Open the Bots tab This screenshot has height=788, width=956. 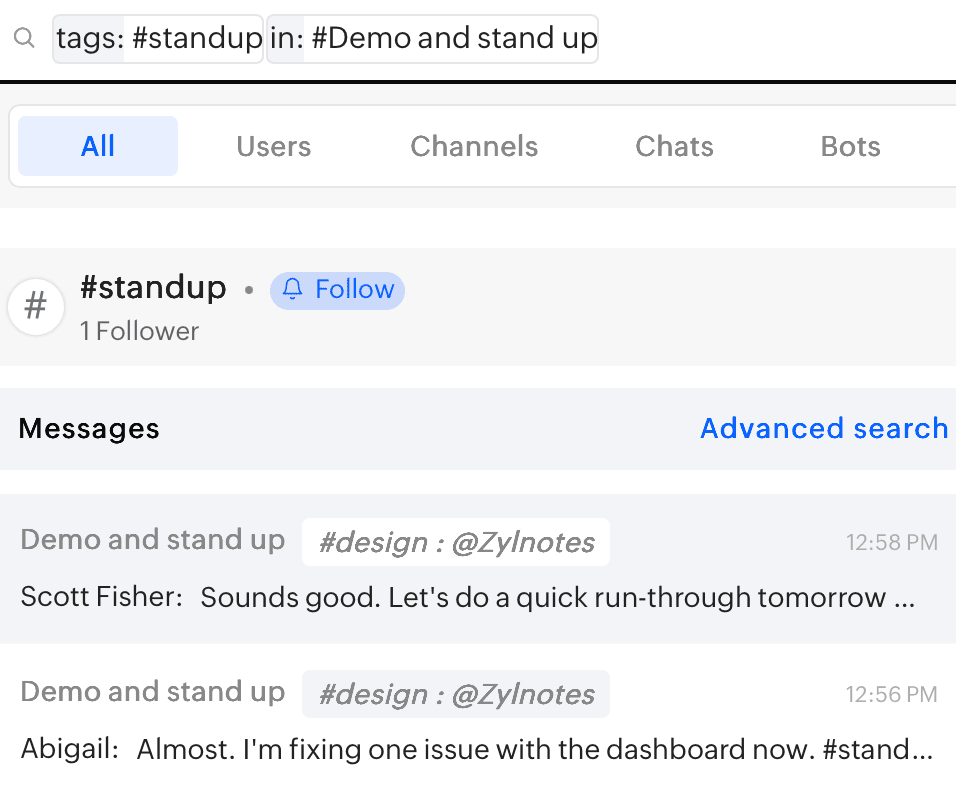851,146
